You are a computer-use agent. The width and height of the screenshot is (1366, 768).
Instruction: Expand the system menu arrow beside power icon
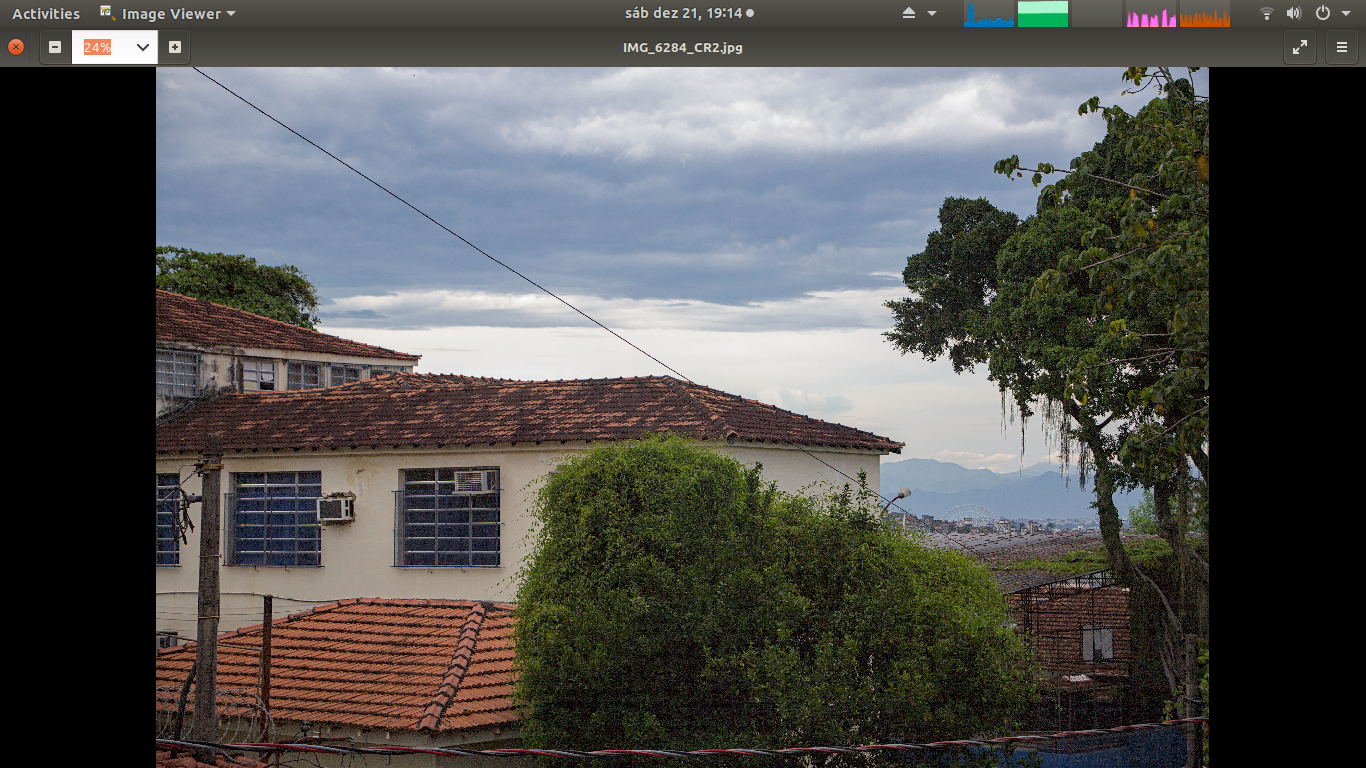pyautogui.click(x=1345, y=14)
